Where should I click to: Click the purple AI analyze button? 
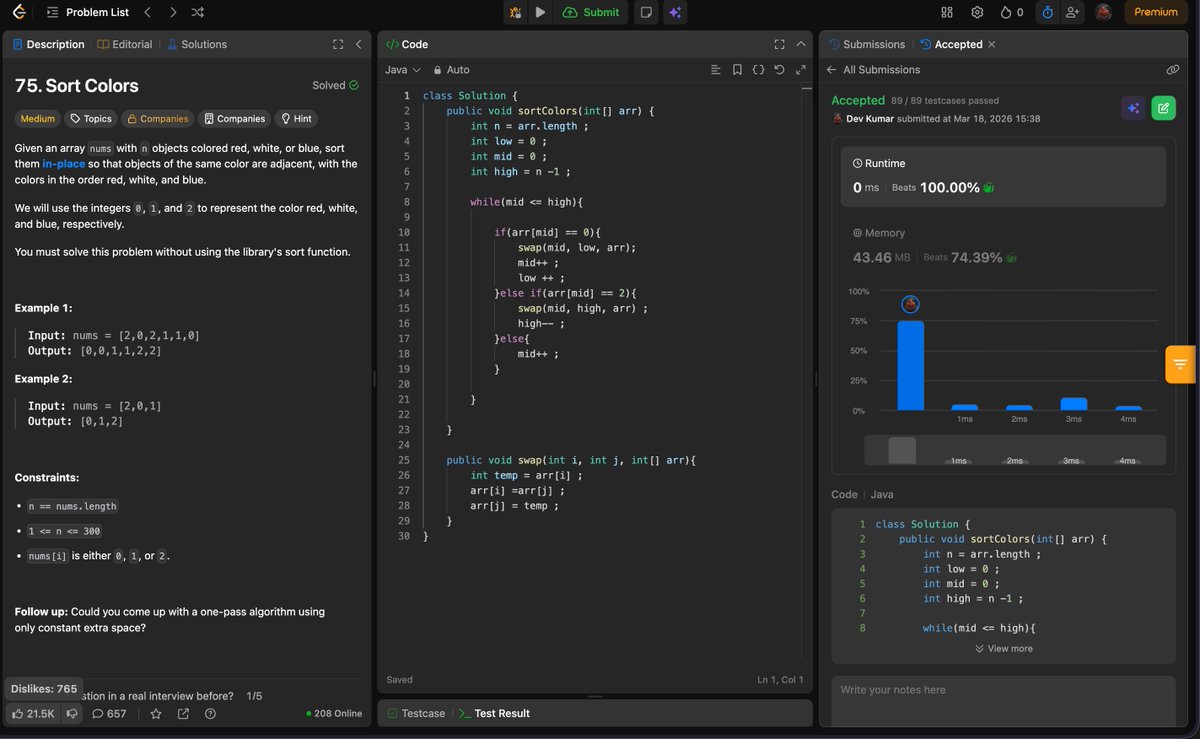coord(1133,108)
